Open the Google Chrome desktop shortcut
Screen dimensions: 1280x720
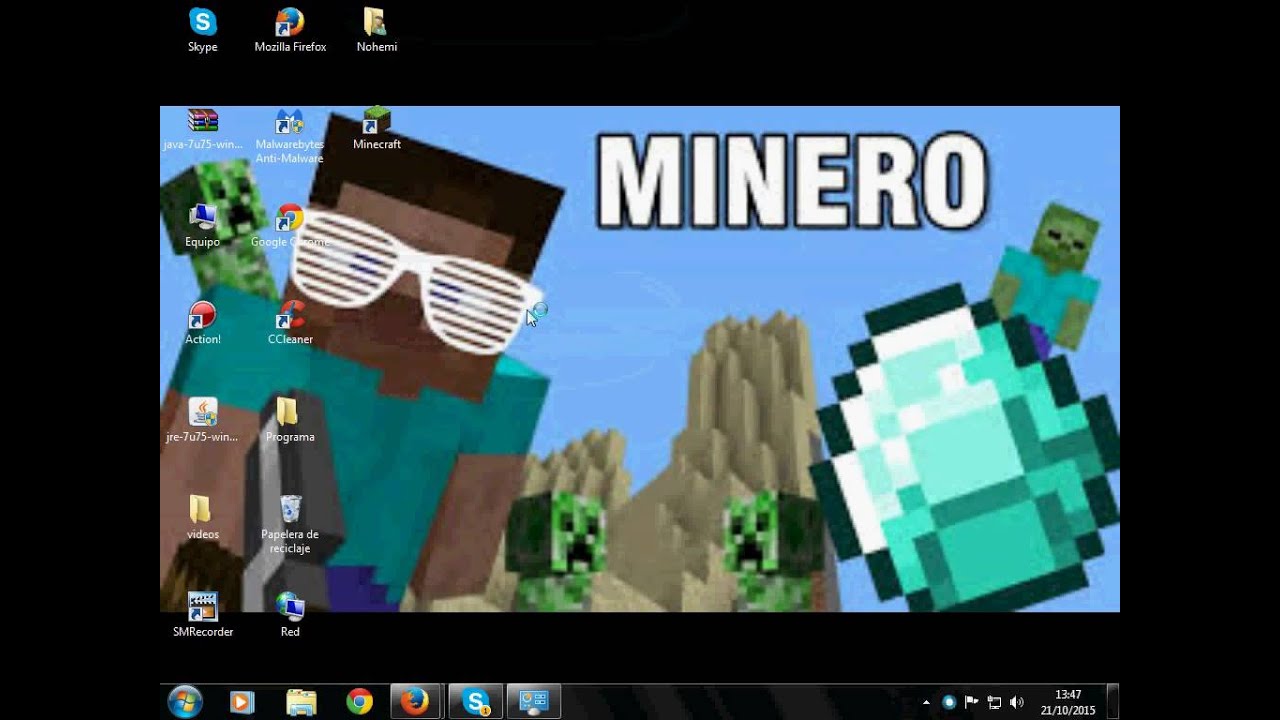click(290, 226)
